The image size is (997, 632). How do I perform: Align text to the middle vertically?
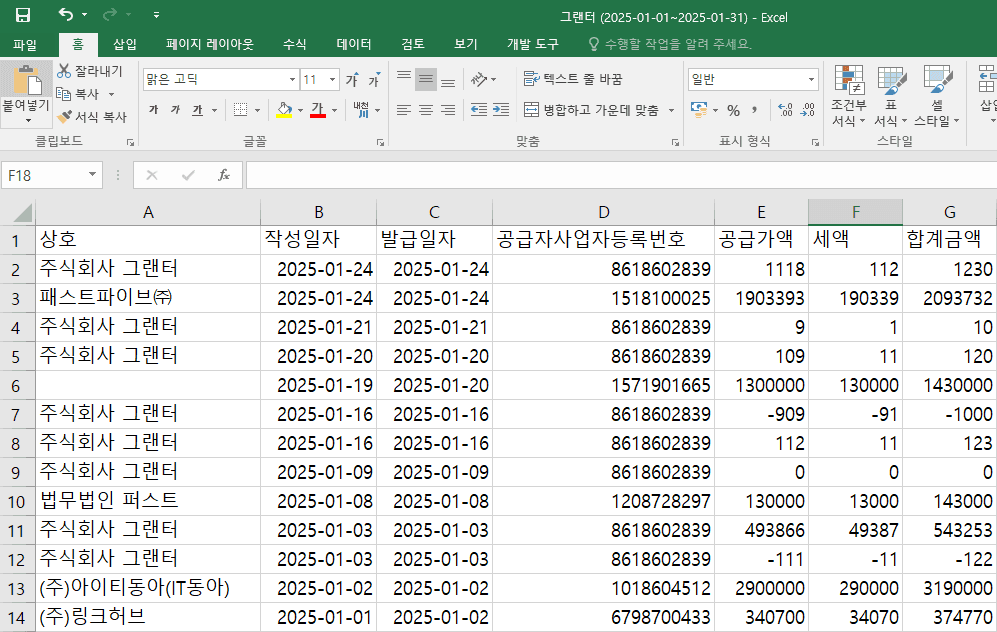[425, 79]
